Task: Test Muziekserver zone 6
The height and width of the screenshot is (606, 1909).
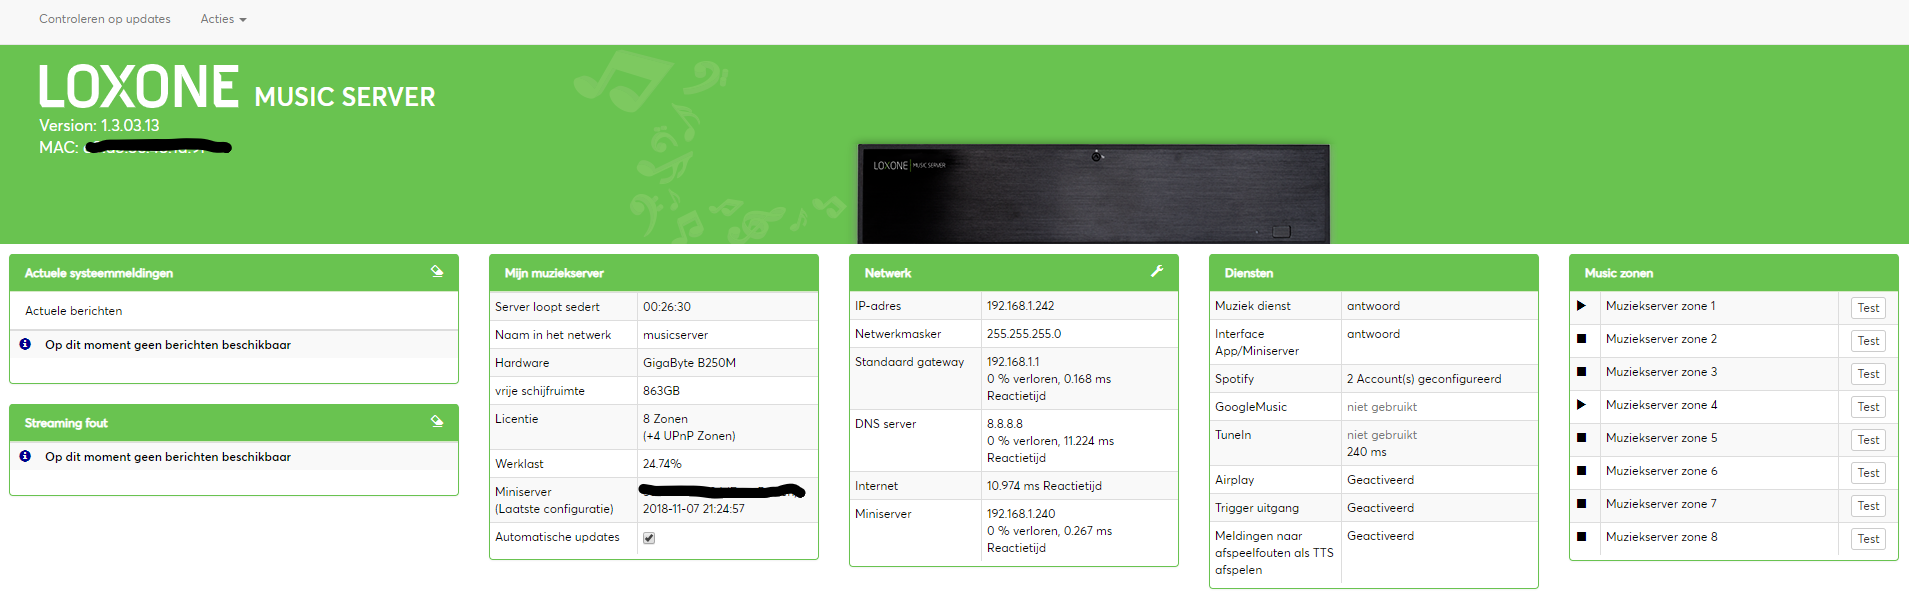Action: tap(1868, 473)
